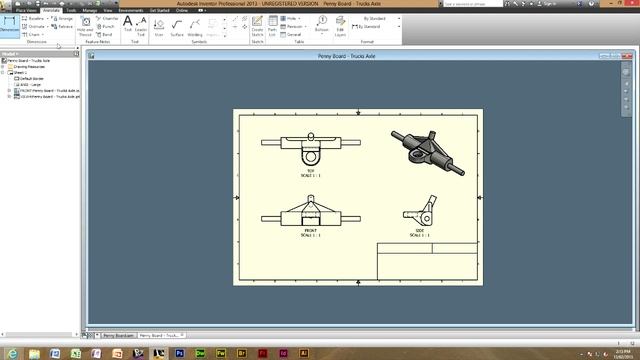Open Adobe Bridge from the taskbar
The width and height of the screenshot is (640, 360).
coord(242,353)
